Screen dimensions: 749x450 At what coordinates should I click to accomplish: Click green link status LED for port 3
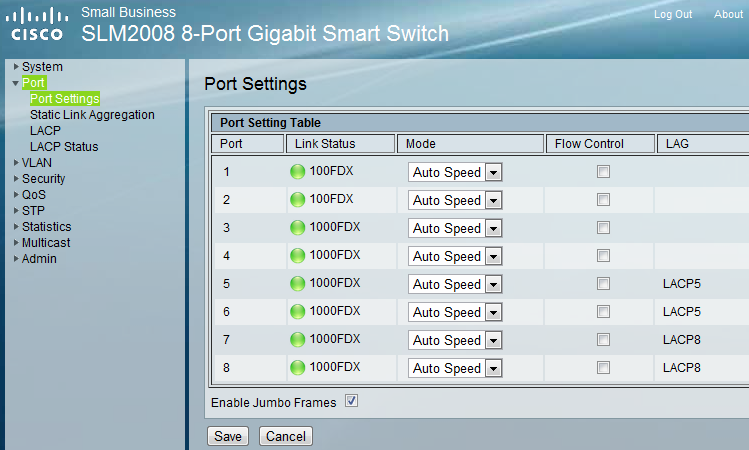(297, 227)
